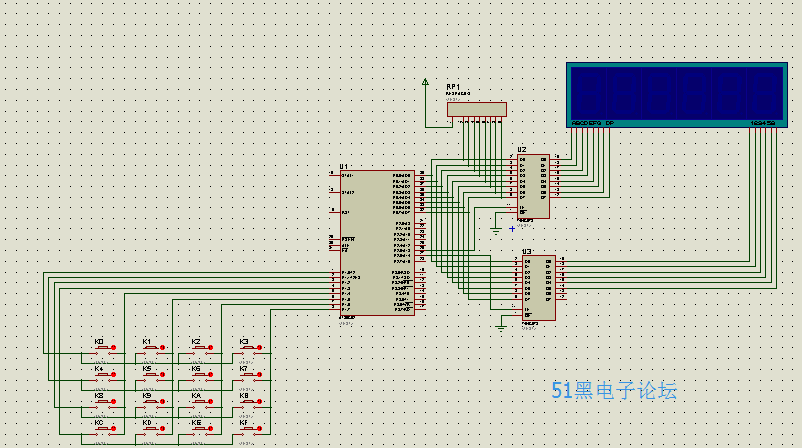
Task: Activate the KA push button
Action: click(x=200, y=404)
